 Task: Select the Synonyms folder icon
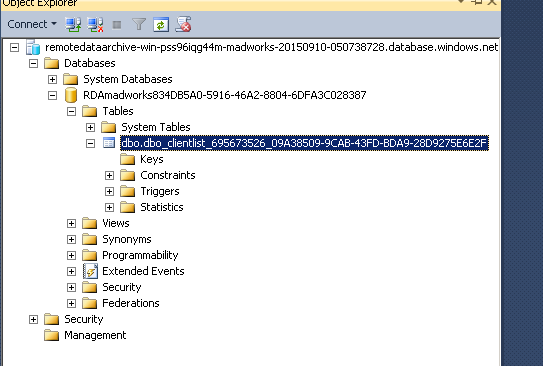(90, 240)
